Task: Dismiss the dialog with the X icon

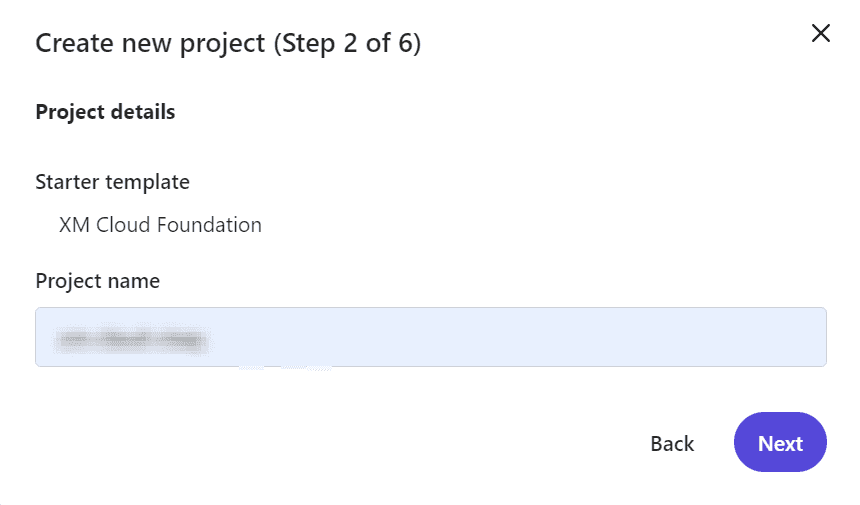Action: point(821,33)
